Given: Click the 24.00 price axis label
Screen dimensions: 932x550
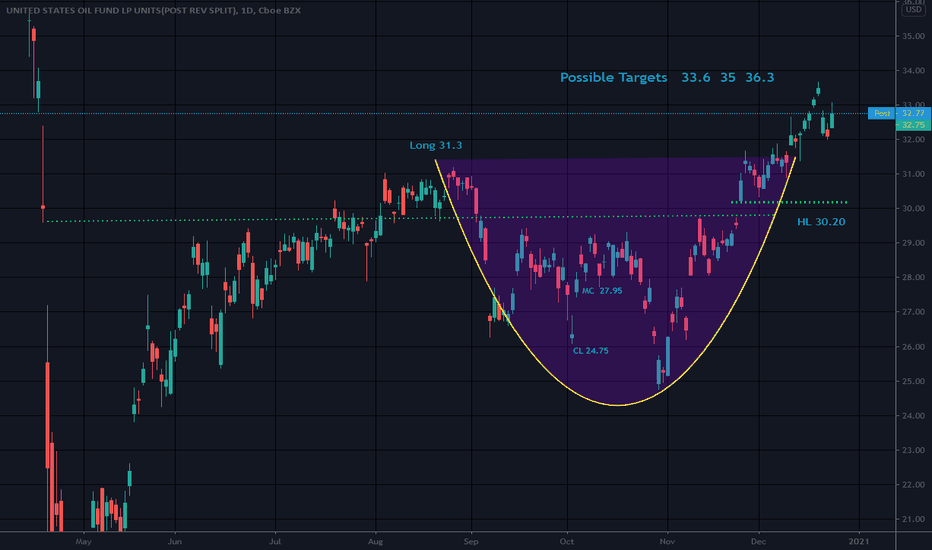Looking at the screenshot, I should coord(913,416).
